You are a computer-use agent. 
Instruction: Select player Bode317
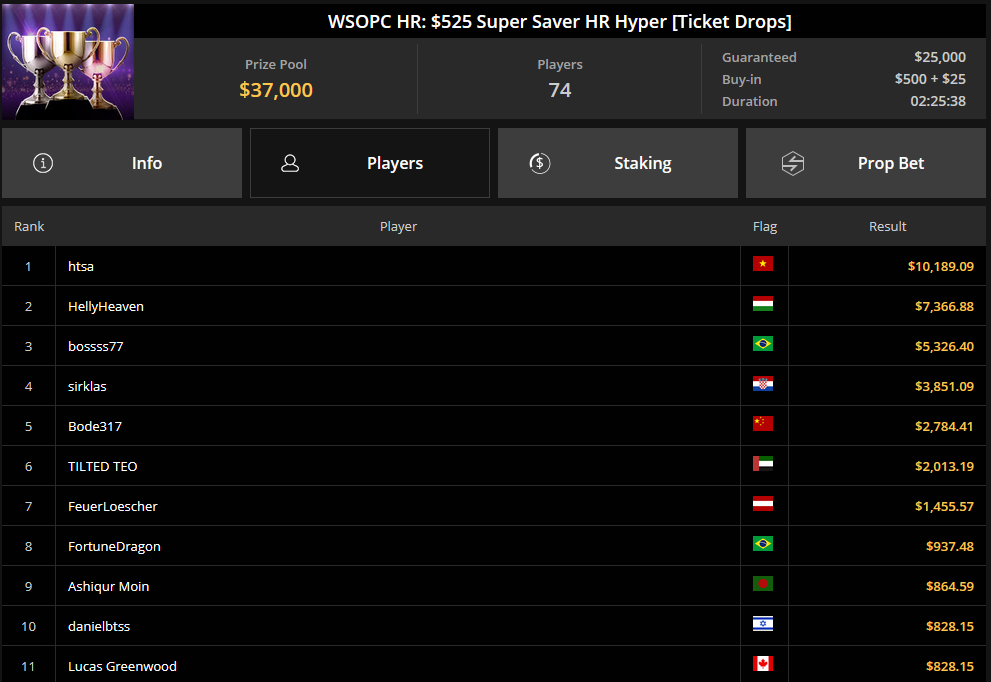click(95, 426)
